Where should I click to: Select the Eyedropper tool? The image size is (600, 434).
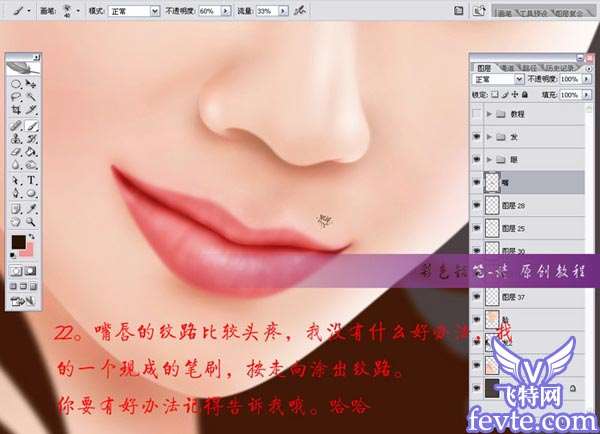tap(31, 209)
